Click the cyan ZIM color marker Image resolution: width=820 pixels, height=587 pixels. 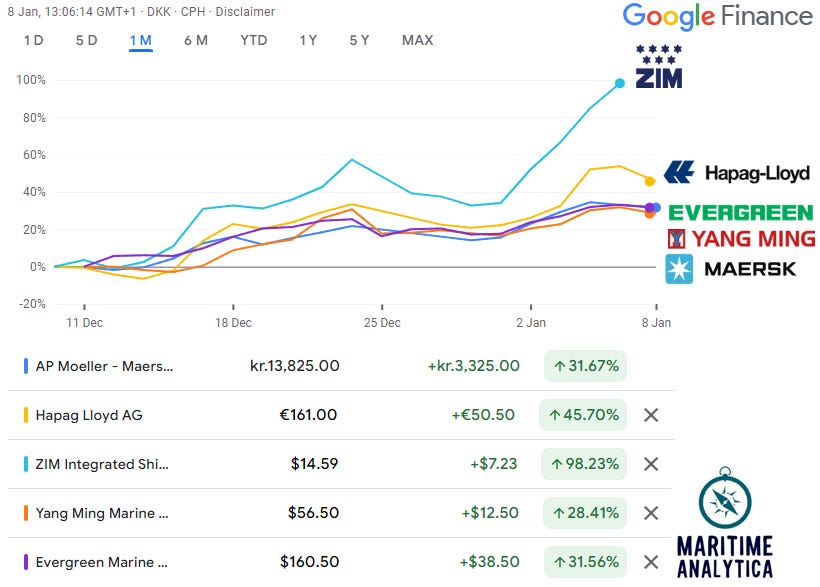26,464
